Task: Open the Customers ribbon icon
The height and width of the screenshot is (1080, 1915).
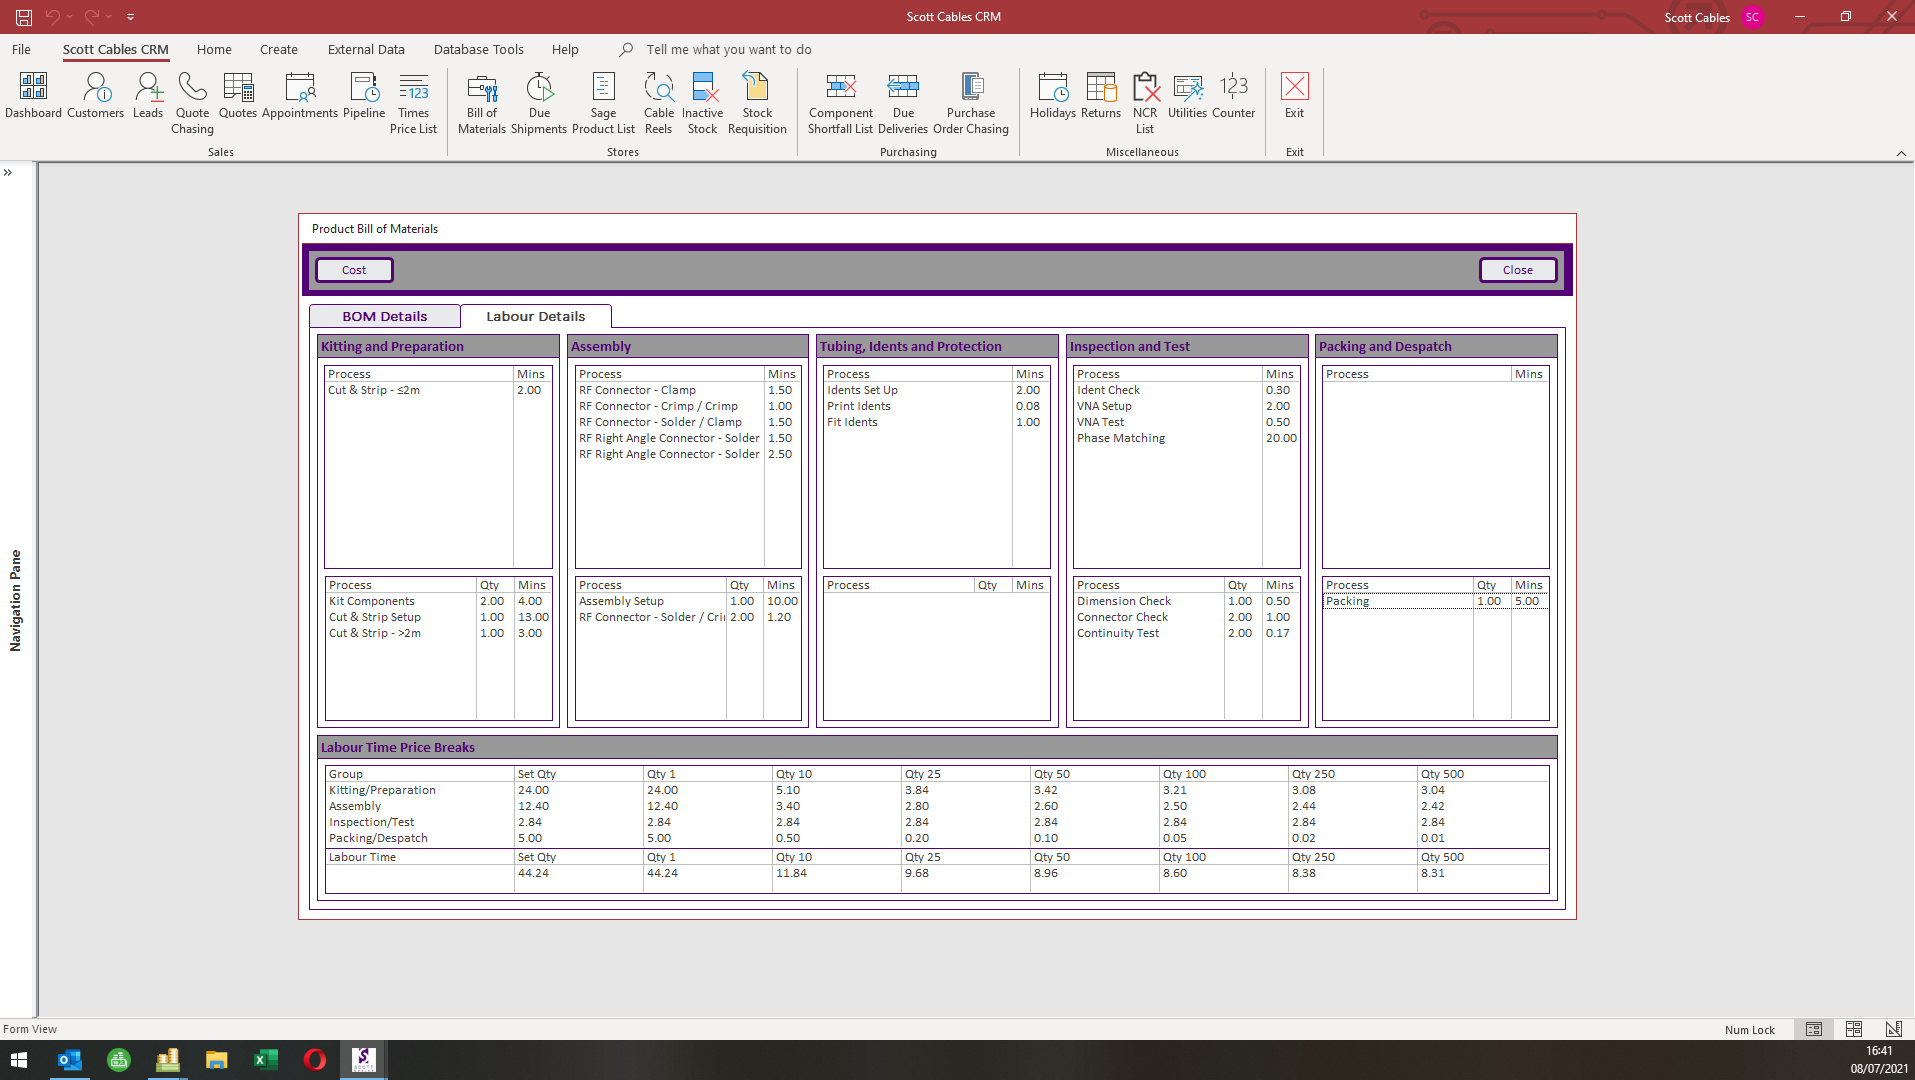Action: pyautogui.click(x=96, y=96)
